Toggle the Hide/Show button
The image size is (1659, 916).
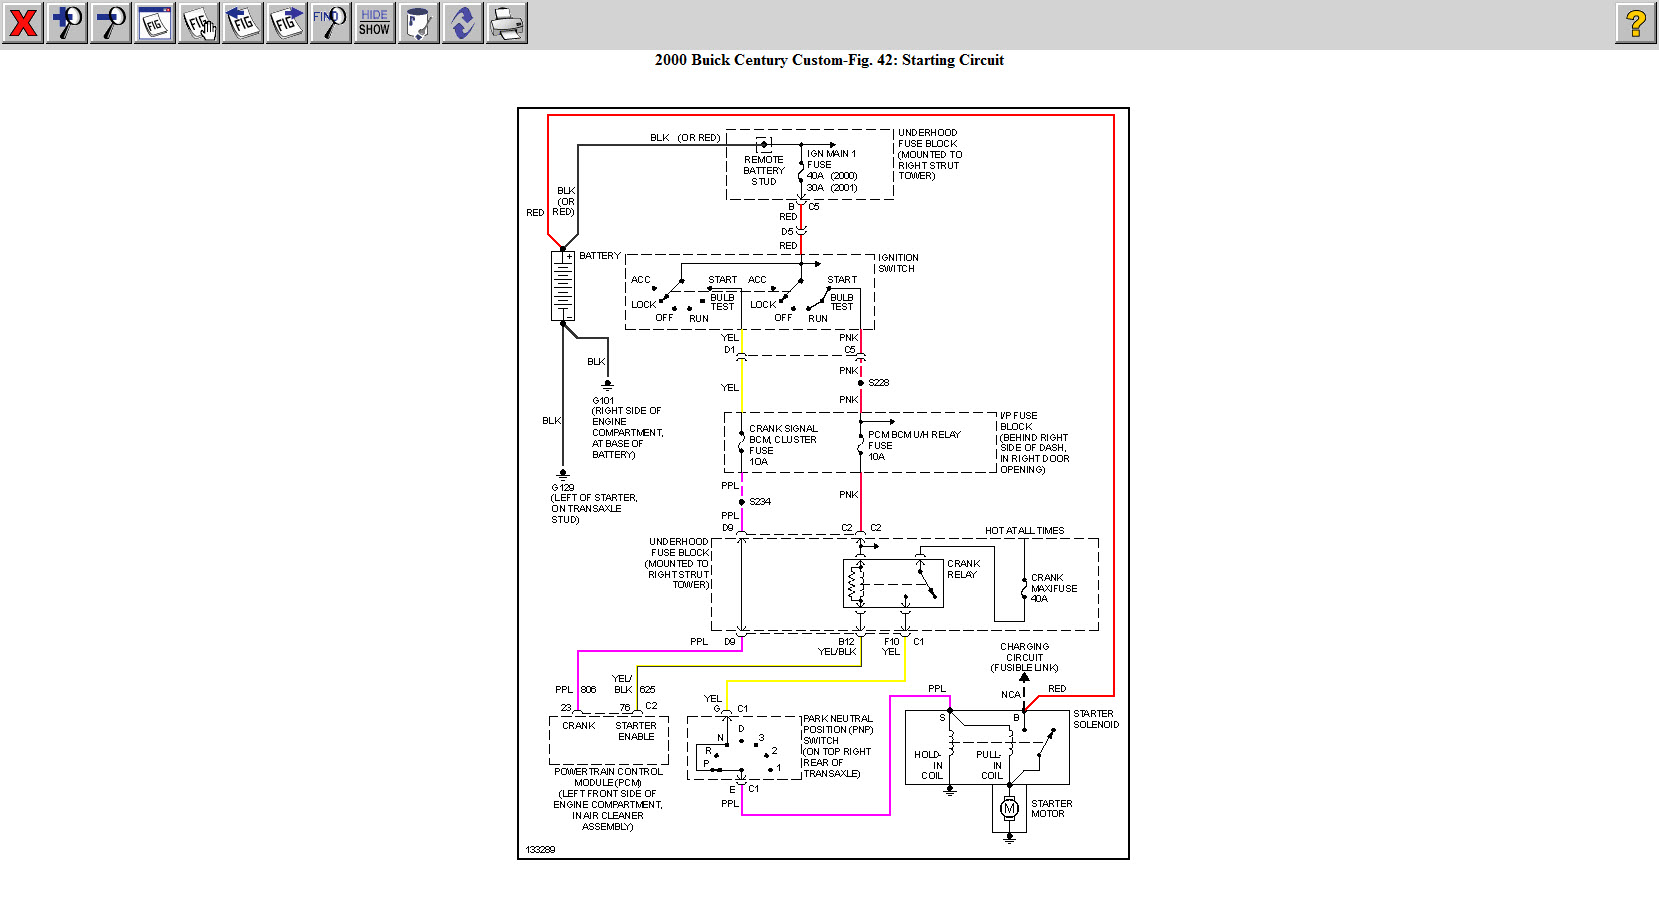(375, 22)
